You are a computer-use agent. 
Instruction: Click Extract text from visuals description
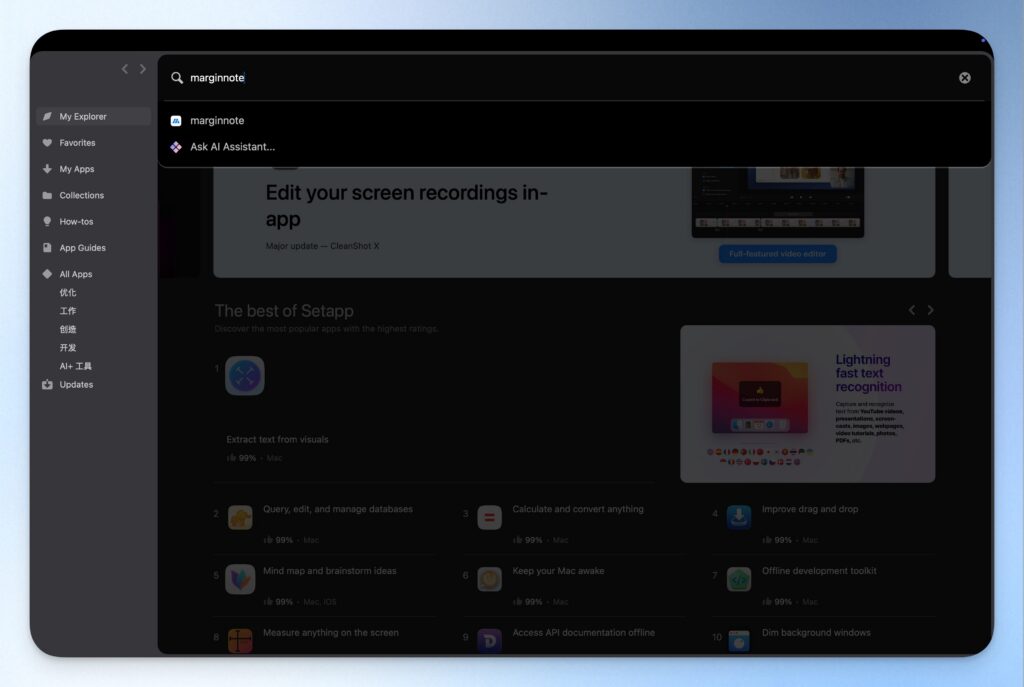277,439
